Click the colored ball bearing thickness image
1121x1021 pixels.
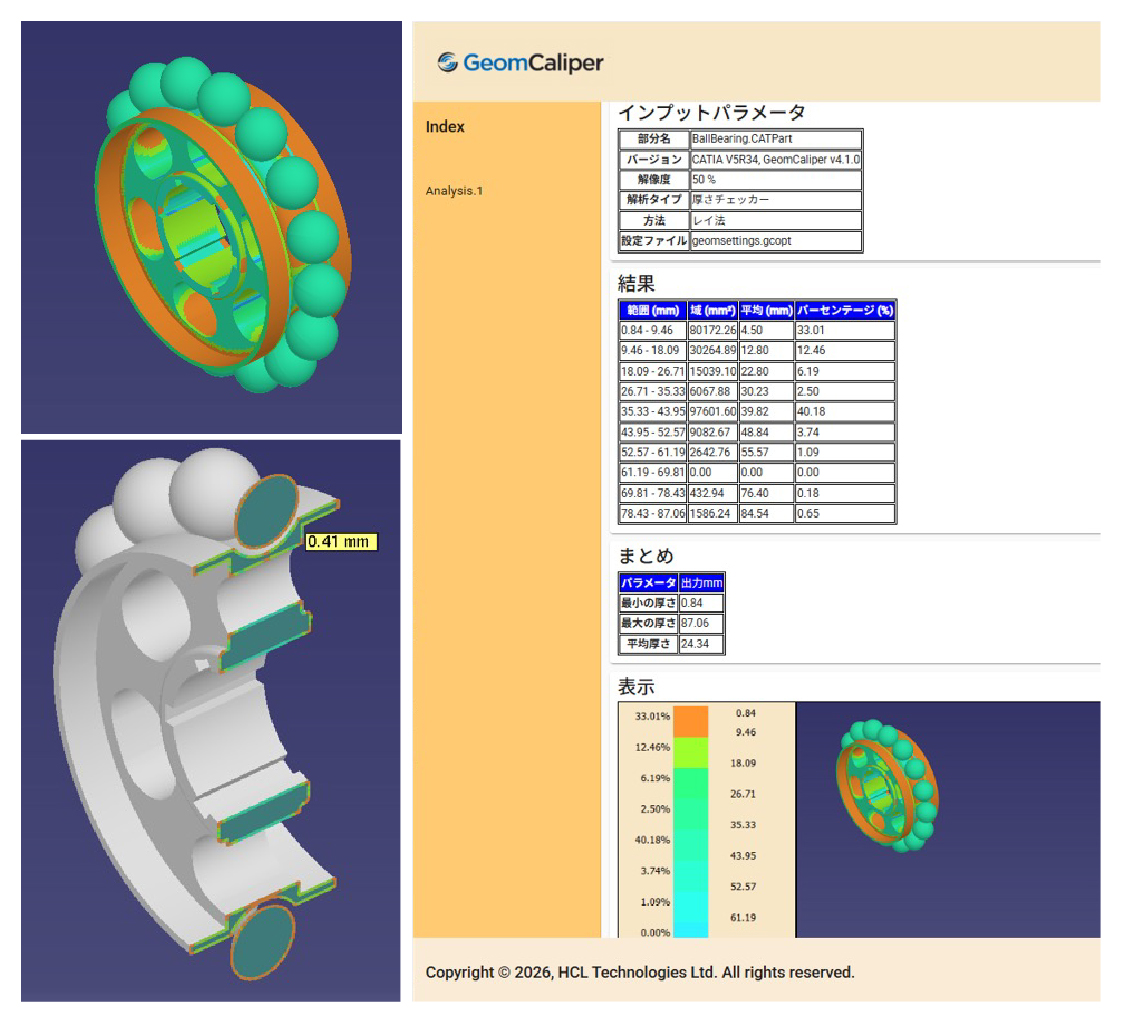pyautogui.click(x=212, y=227)
